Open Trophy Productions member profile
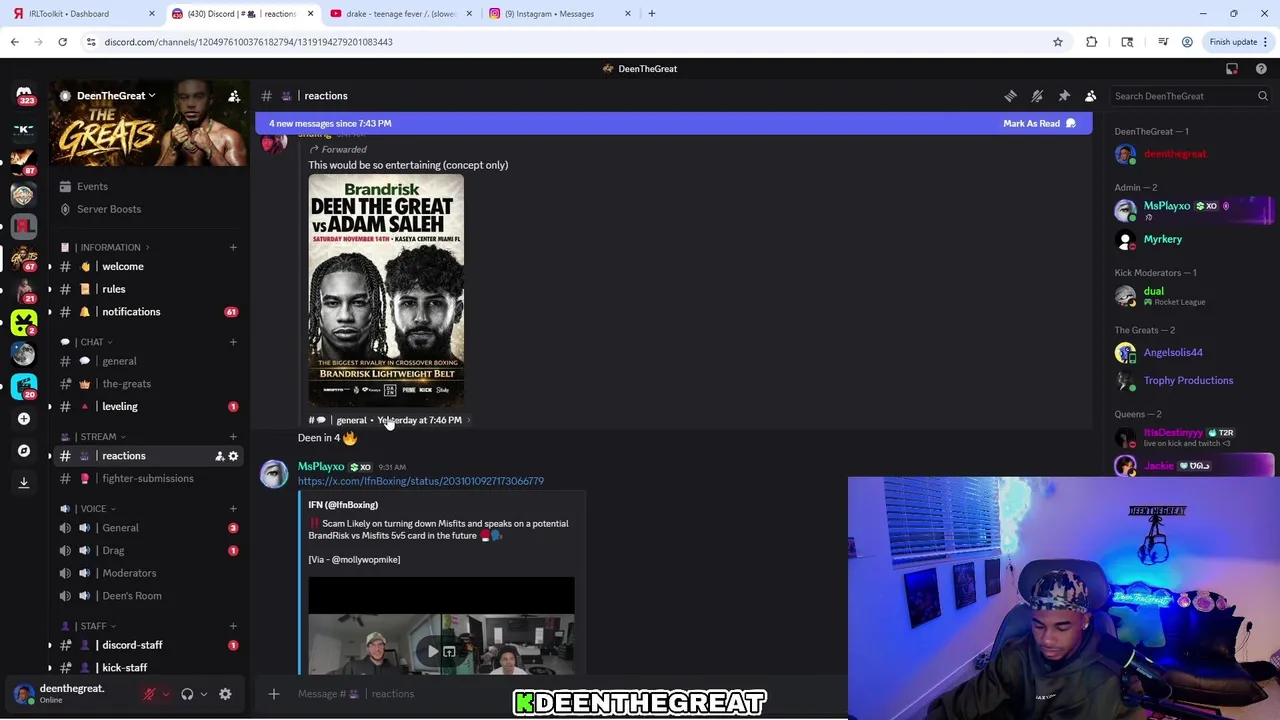Viewport: 1280px width, 720px height. click(1192, 381)
